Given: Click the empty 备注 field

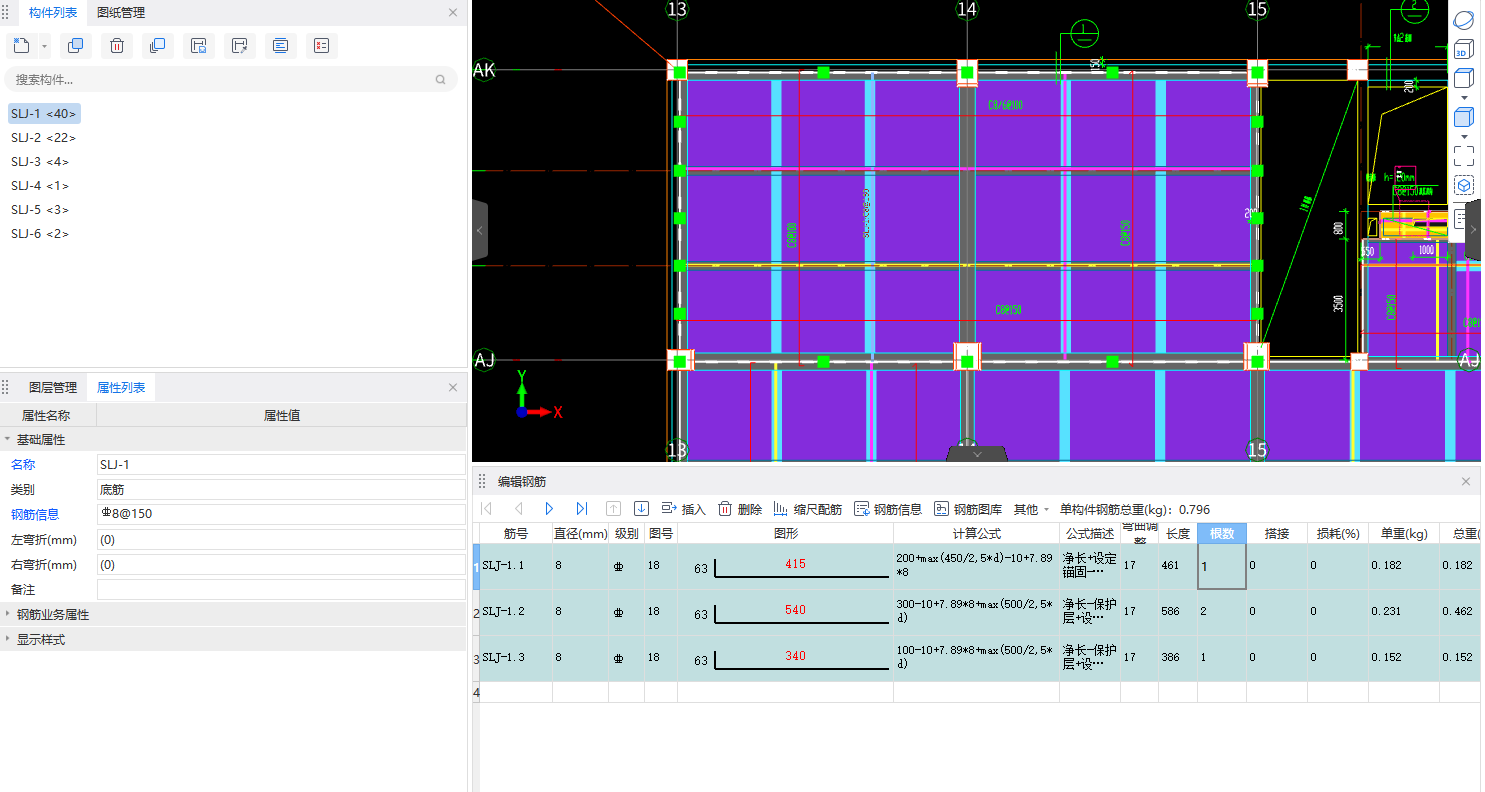Looking at the screenshot, I should coord(281,590).
